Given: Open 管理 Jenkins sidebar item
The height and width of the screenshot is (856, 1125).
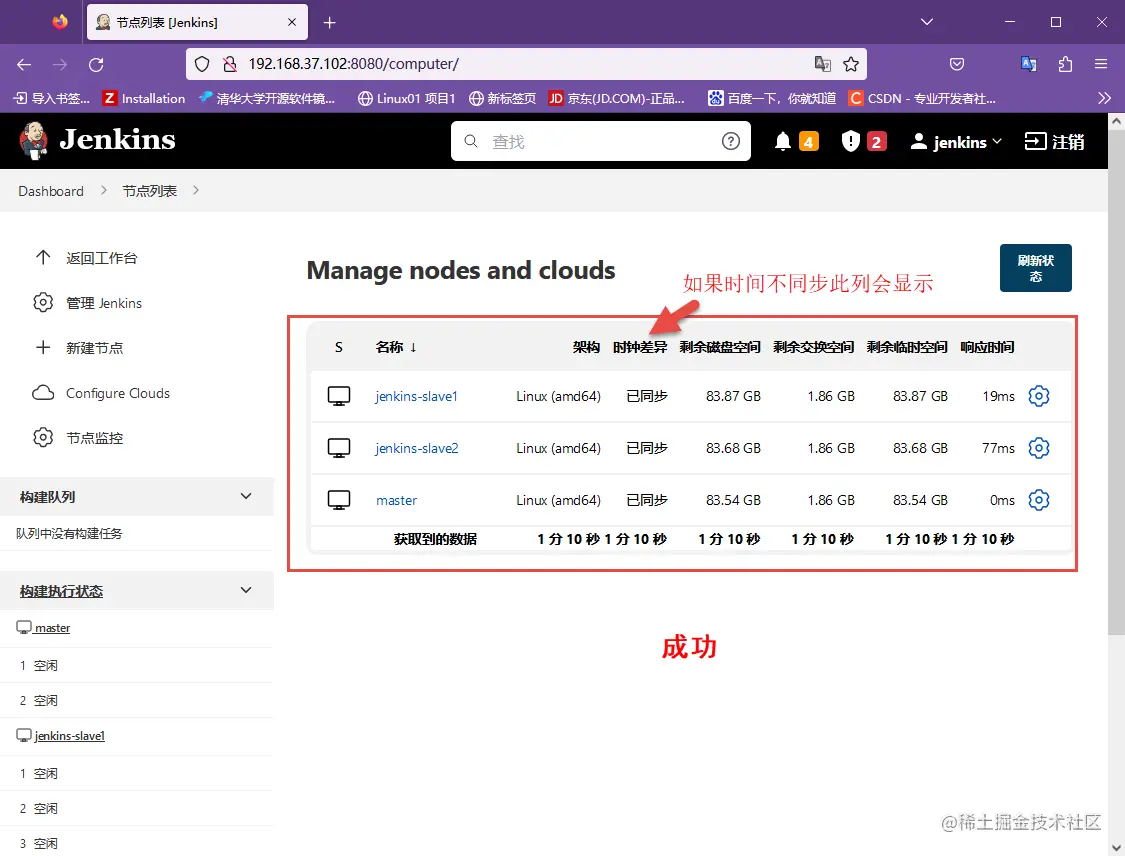Looking at the screenshot, I should (88, 303).
